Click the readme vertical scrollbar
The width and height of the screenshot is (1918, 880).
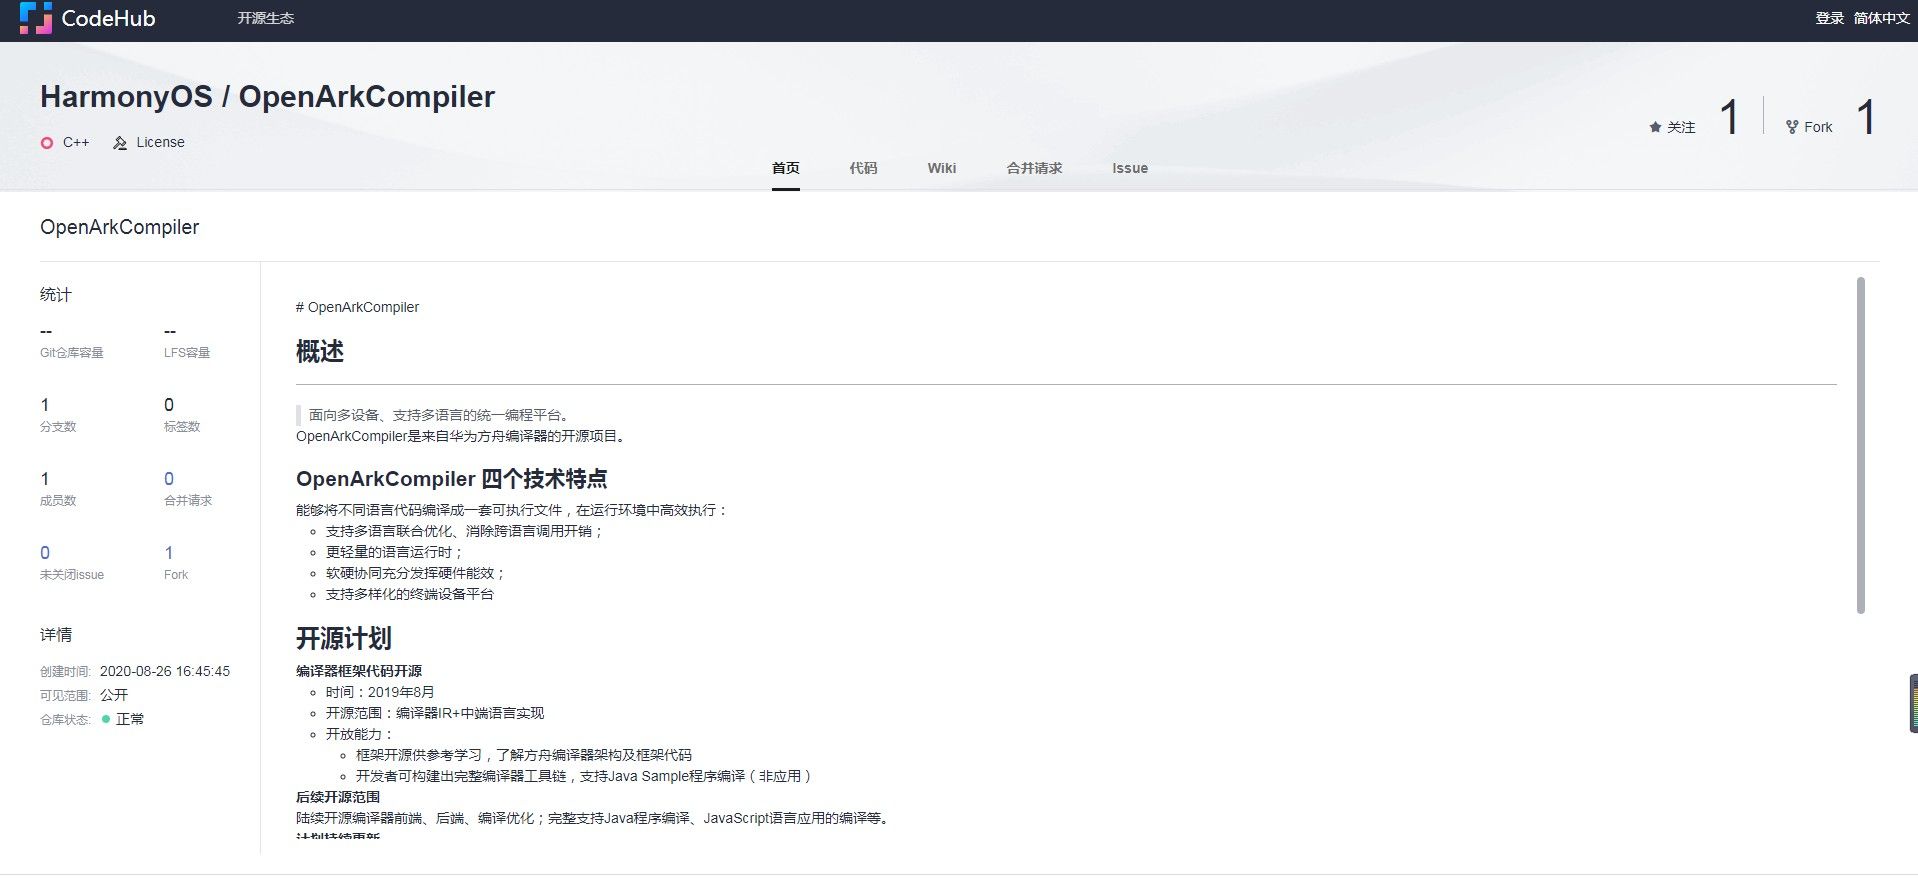click(1860, 445)
